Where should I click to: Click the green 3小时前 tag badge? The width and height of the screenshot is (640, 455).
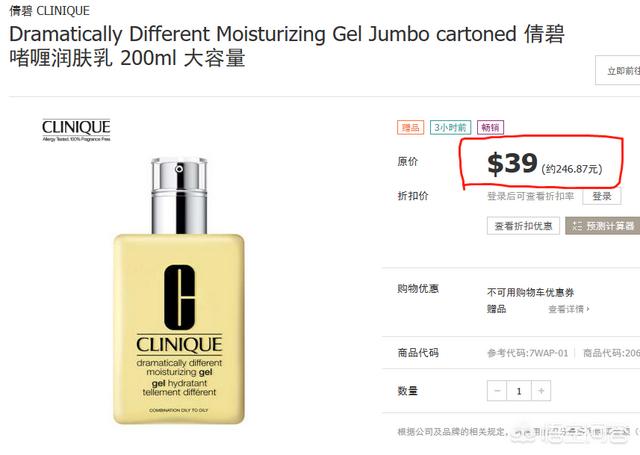[x=451, y=128]
